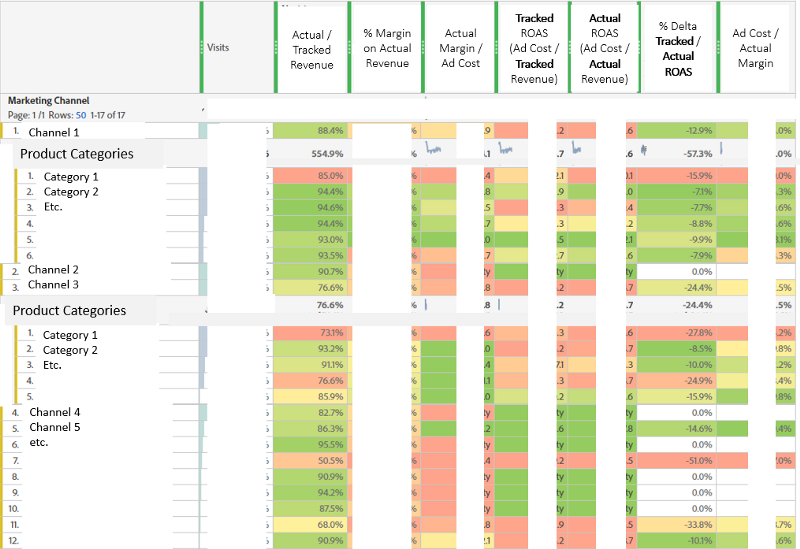Image resolution: width=800 pixels, height=549 pixels.
Task: Click the -7.1% delta cell
Action: pyautogui.click(x=676, y=192)
